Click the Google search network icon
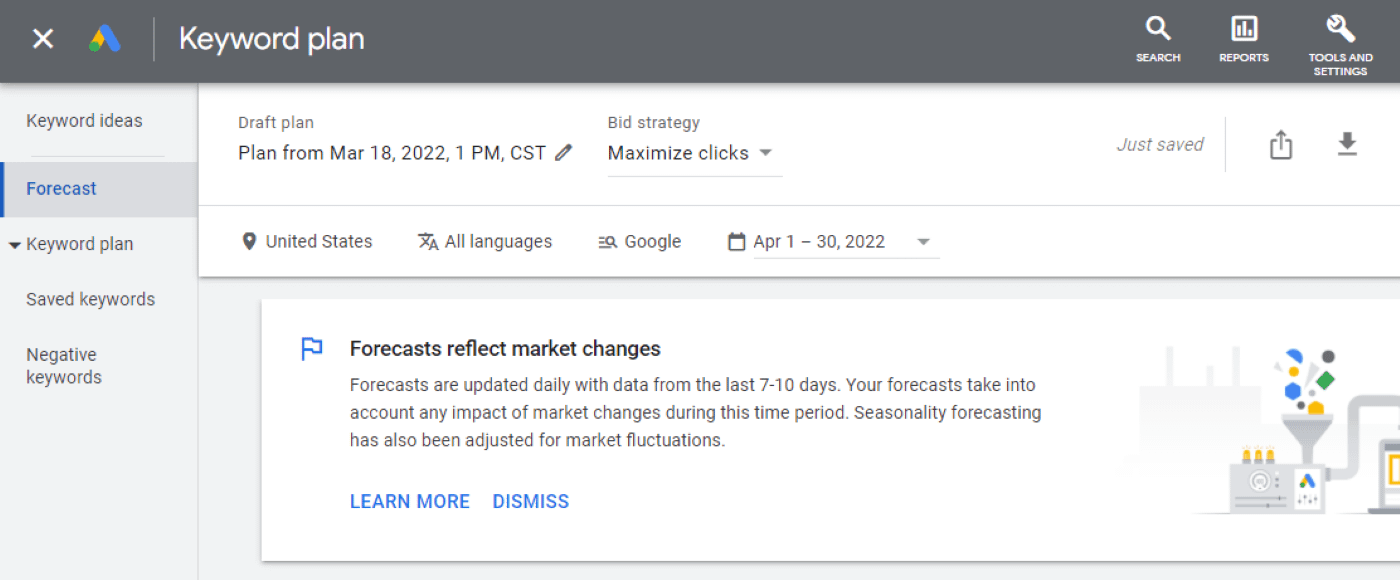 608,241
